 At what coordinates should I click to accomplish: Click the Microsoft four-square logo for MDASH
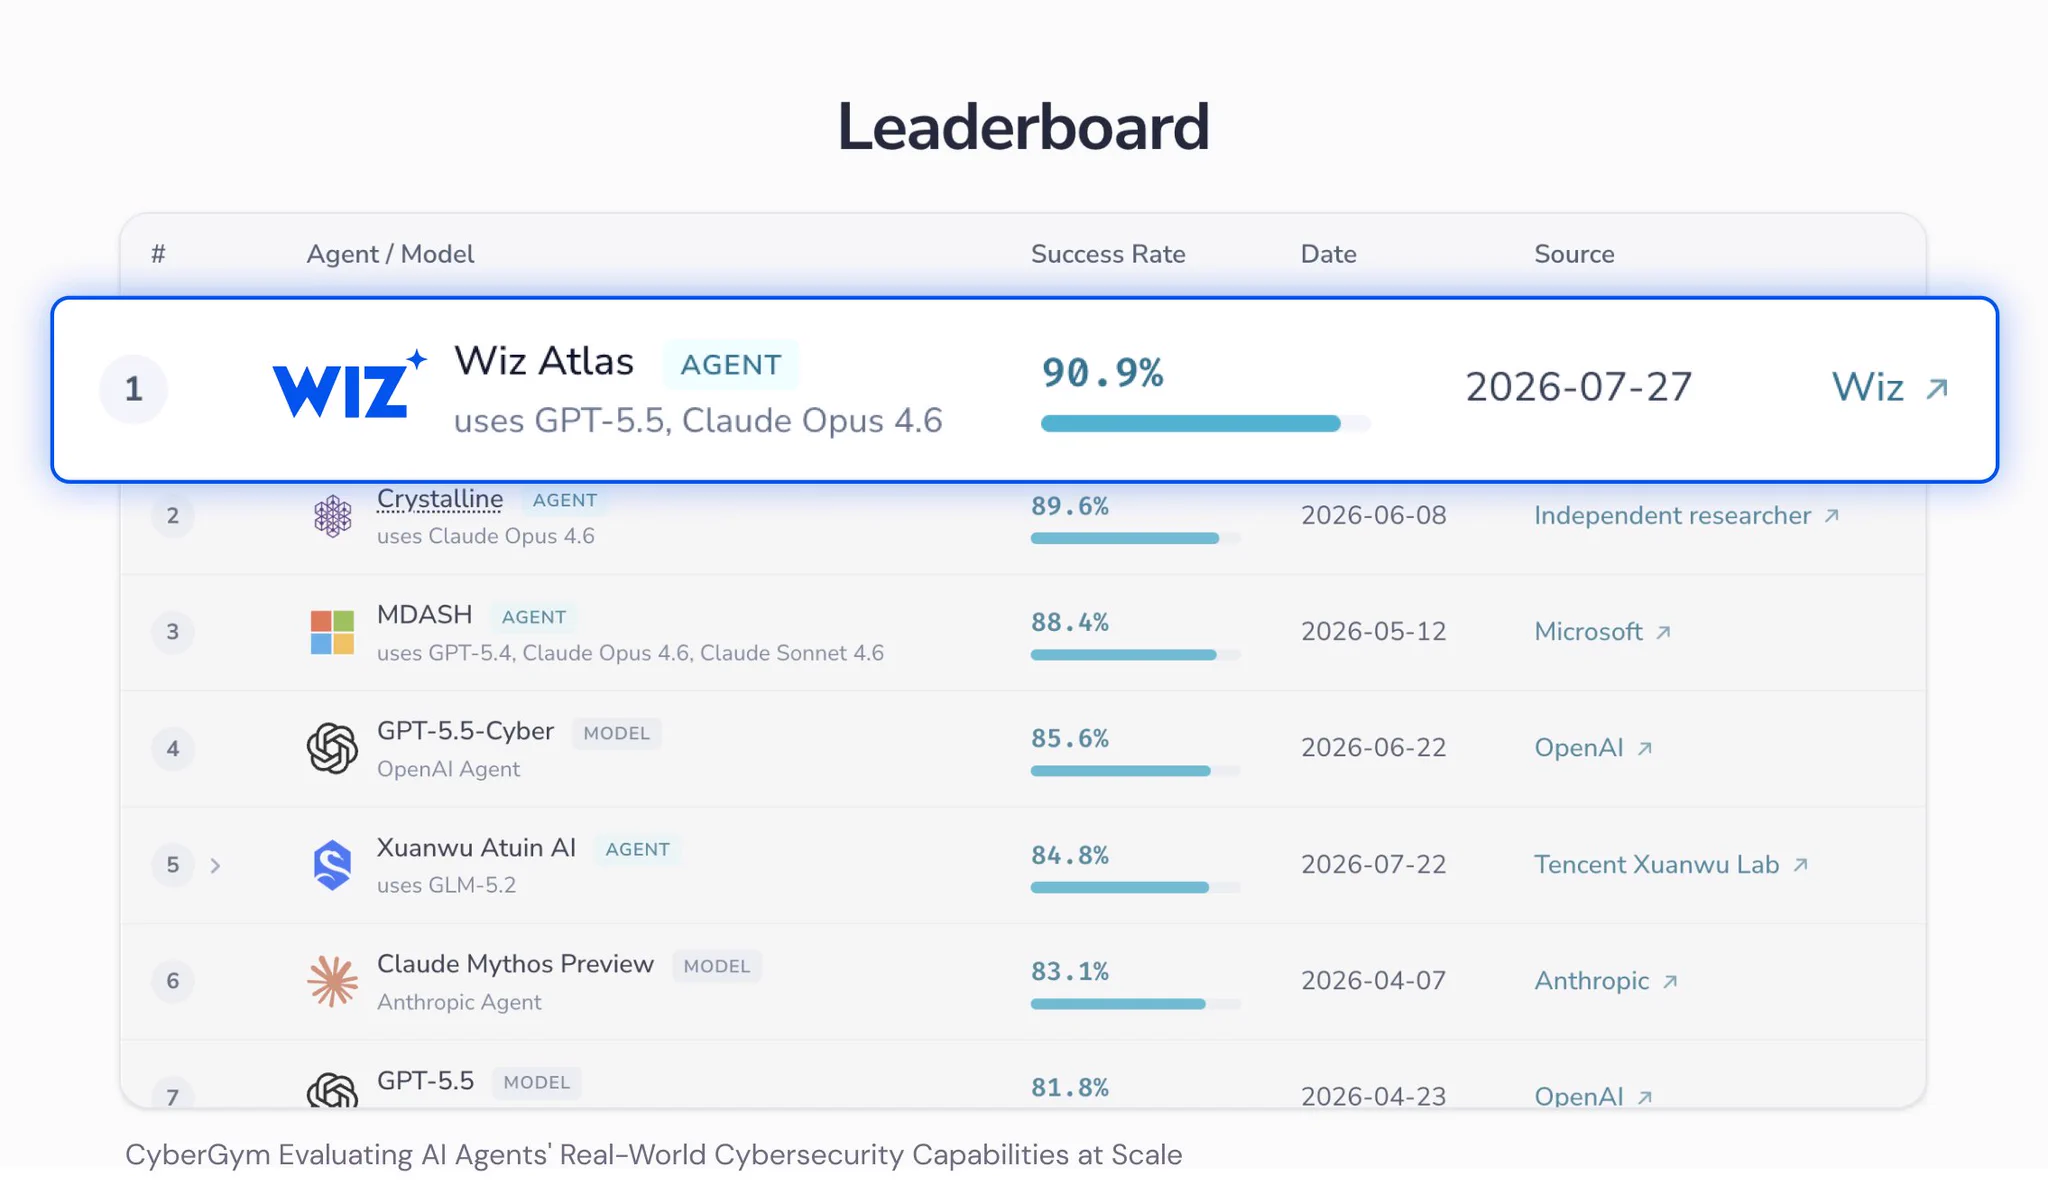point(333,632)
